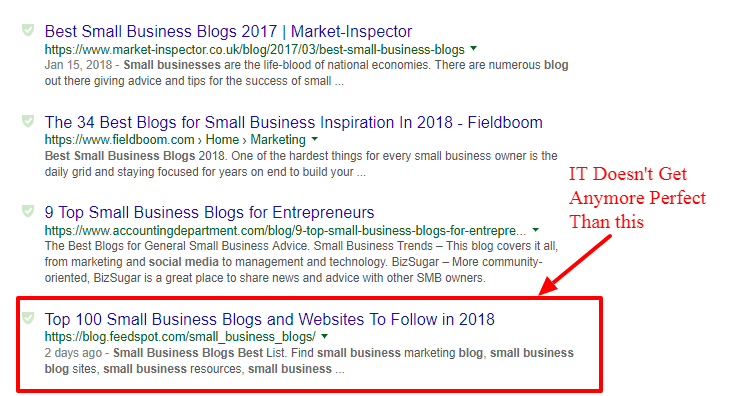This screenshot has height=396, width=732.
Task: Expand dropdown arrow after accountingdepartment.com URL
Action: tap(535, 230)
